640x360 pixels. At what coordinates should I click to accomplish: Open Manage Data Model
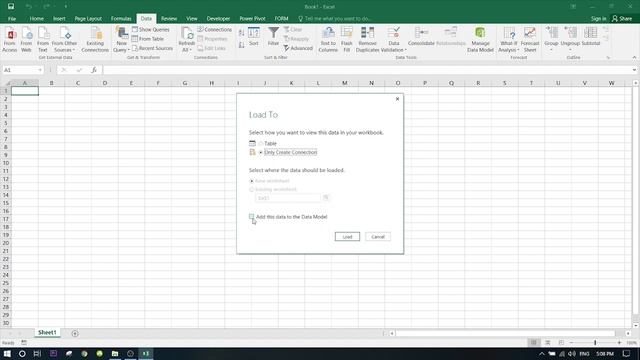pyautogui.click(x=480, y=39)
